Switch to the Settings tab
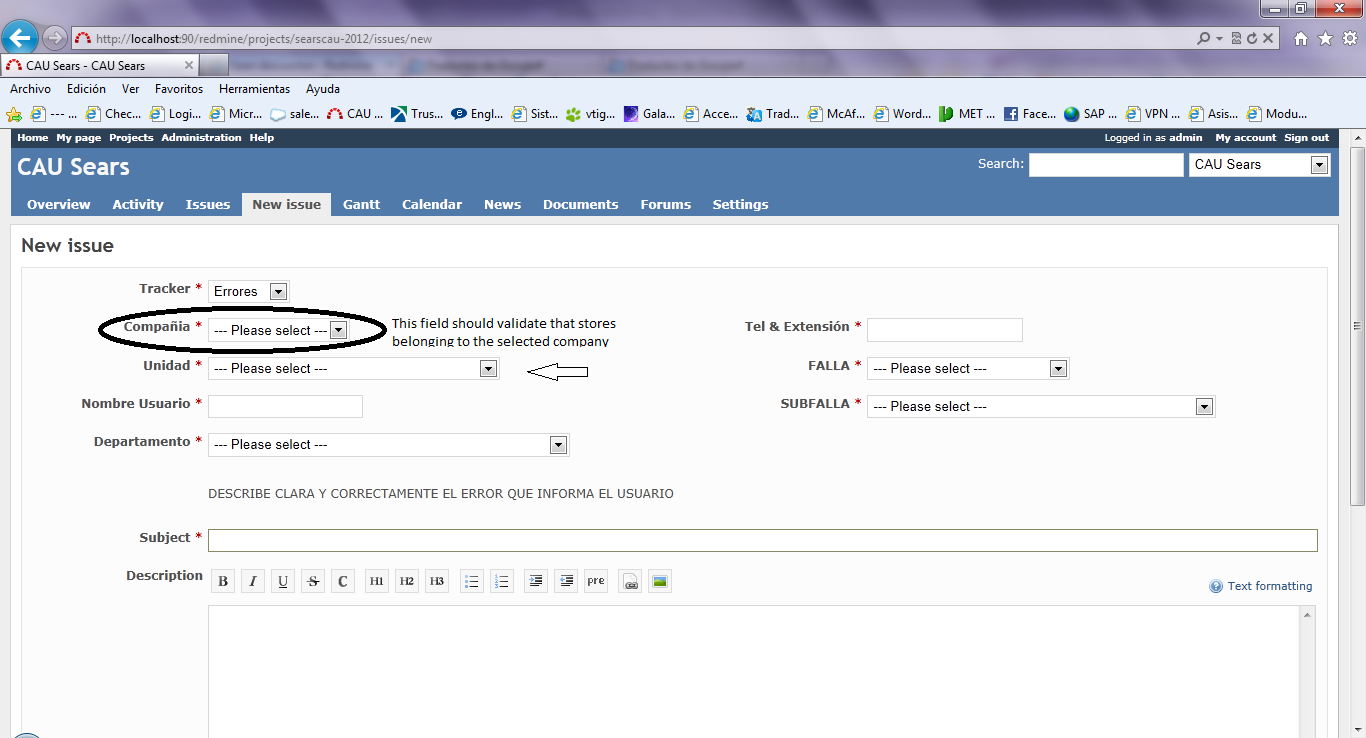Image resolution: width=1366 pixels, height=738 pixels. tap(741, 204)
